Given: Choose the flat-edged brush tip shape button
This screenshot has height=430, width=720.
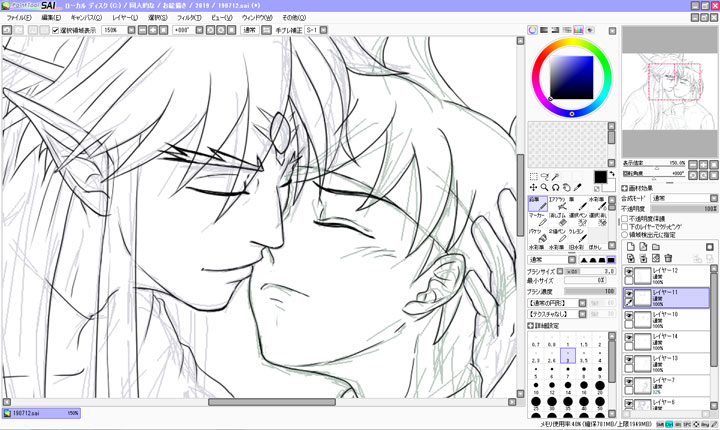Looking at the screenshot, I should (x=611, y=260).
